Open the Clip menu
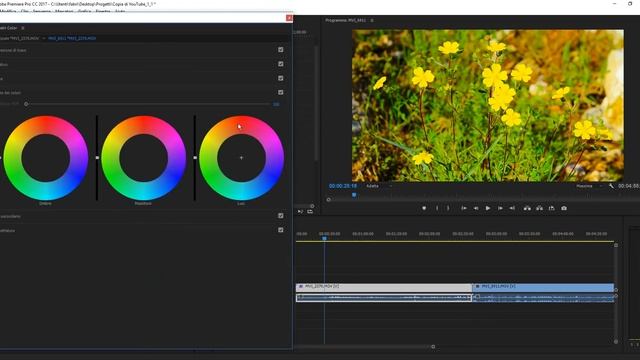Screen dimensions: 640x360 [x=24, y=11]
